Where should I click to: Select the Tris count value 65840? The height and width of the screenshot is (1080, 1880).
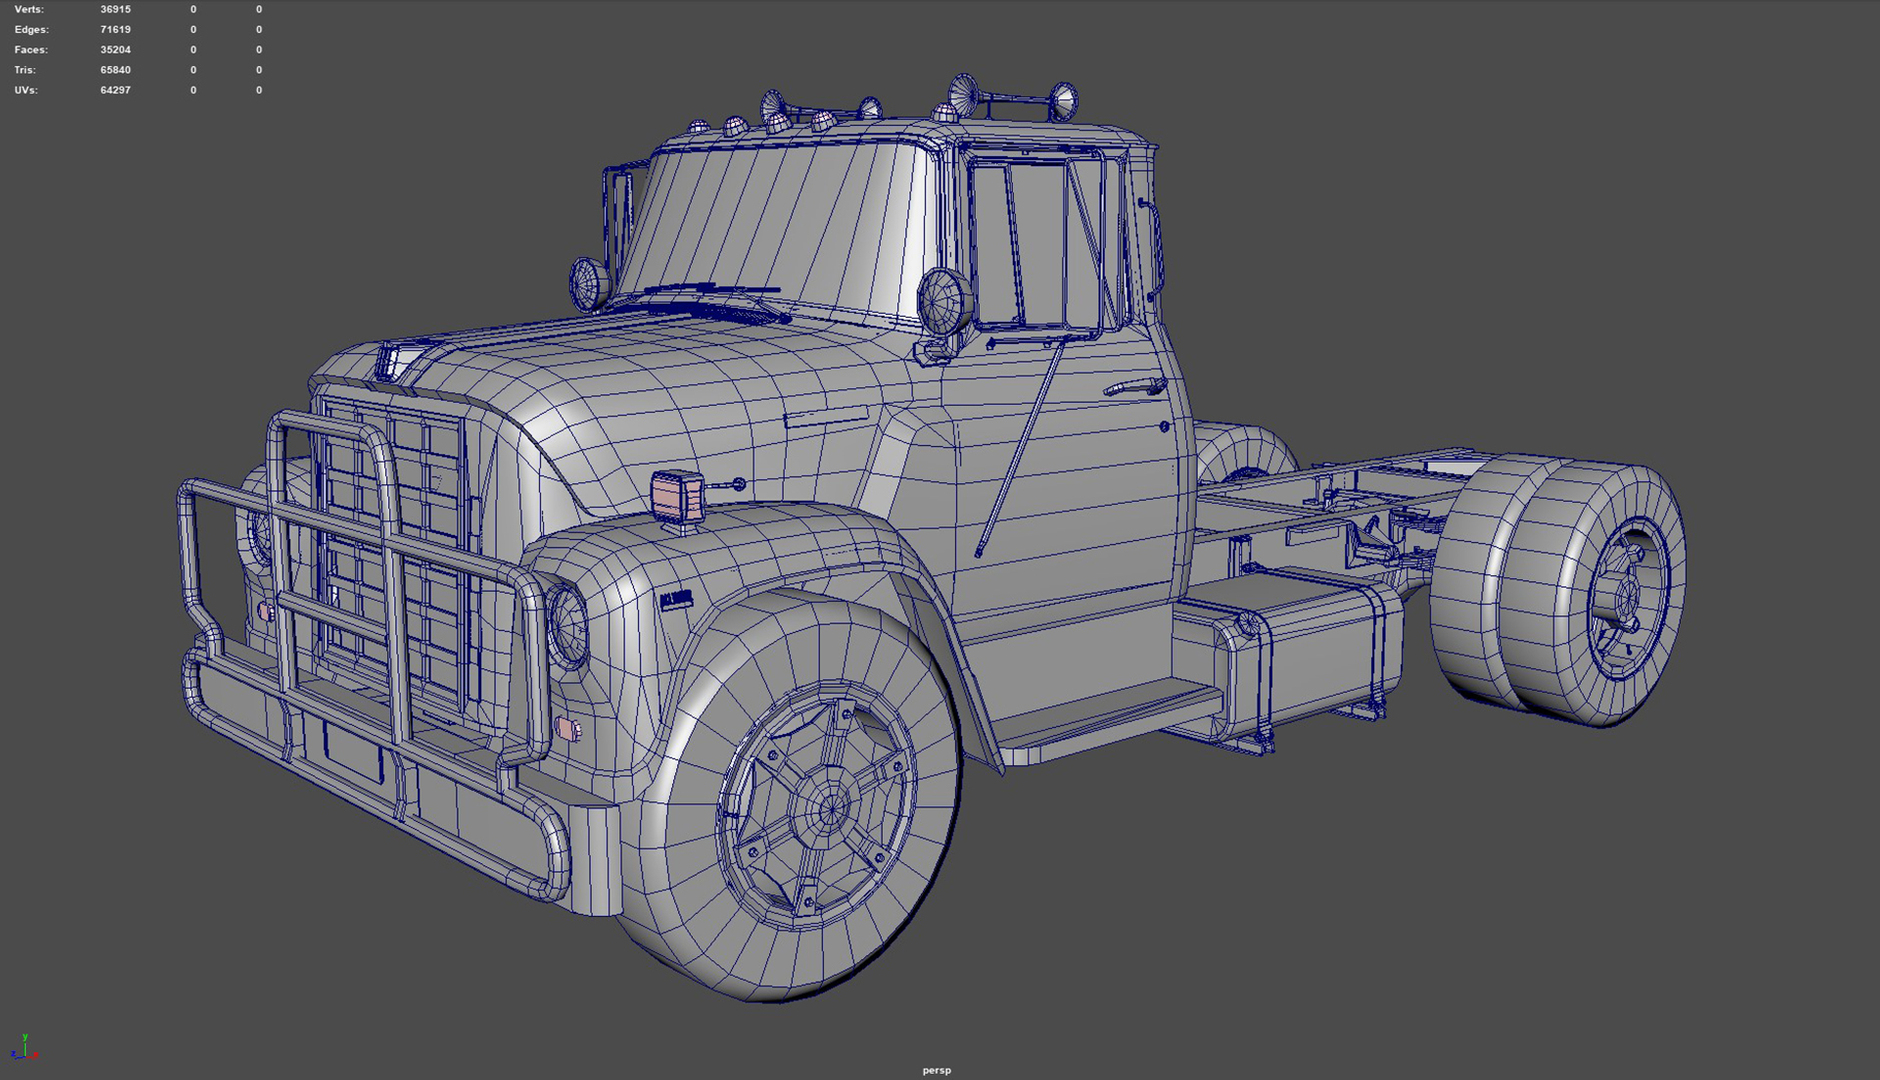(x=115, y=70)
